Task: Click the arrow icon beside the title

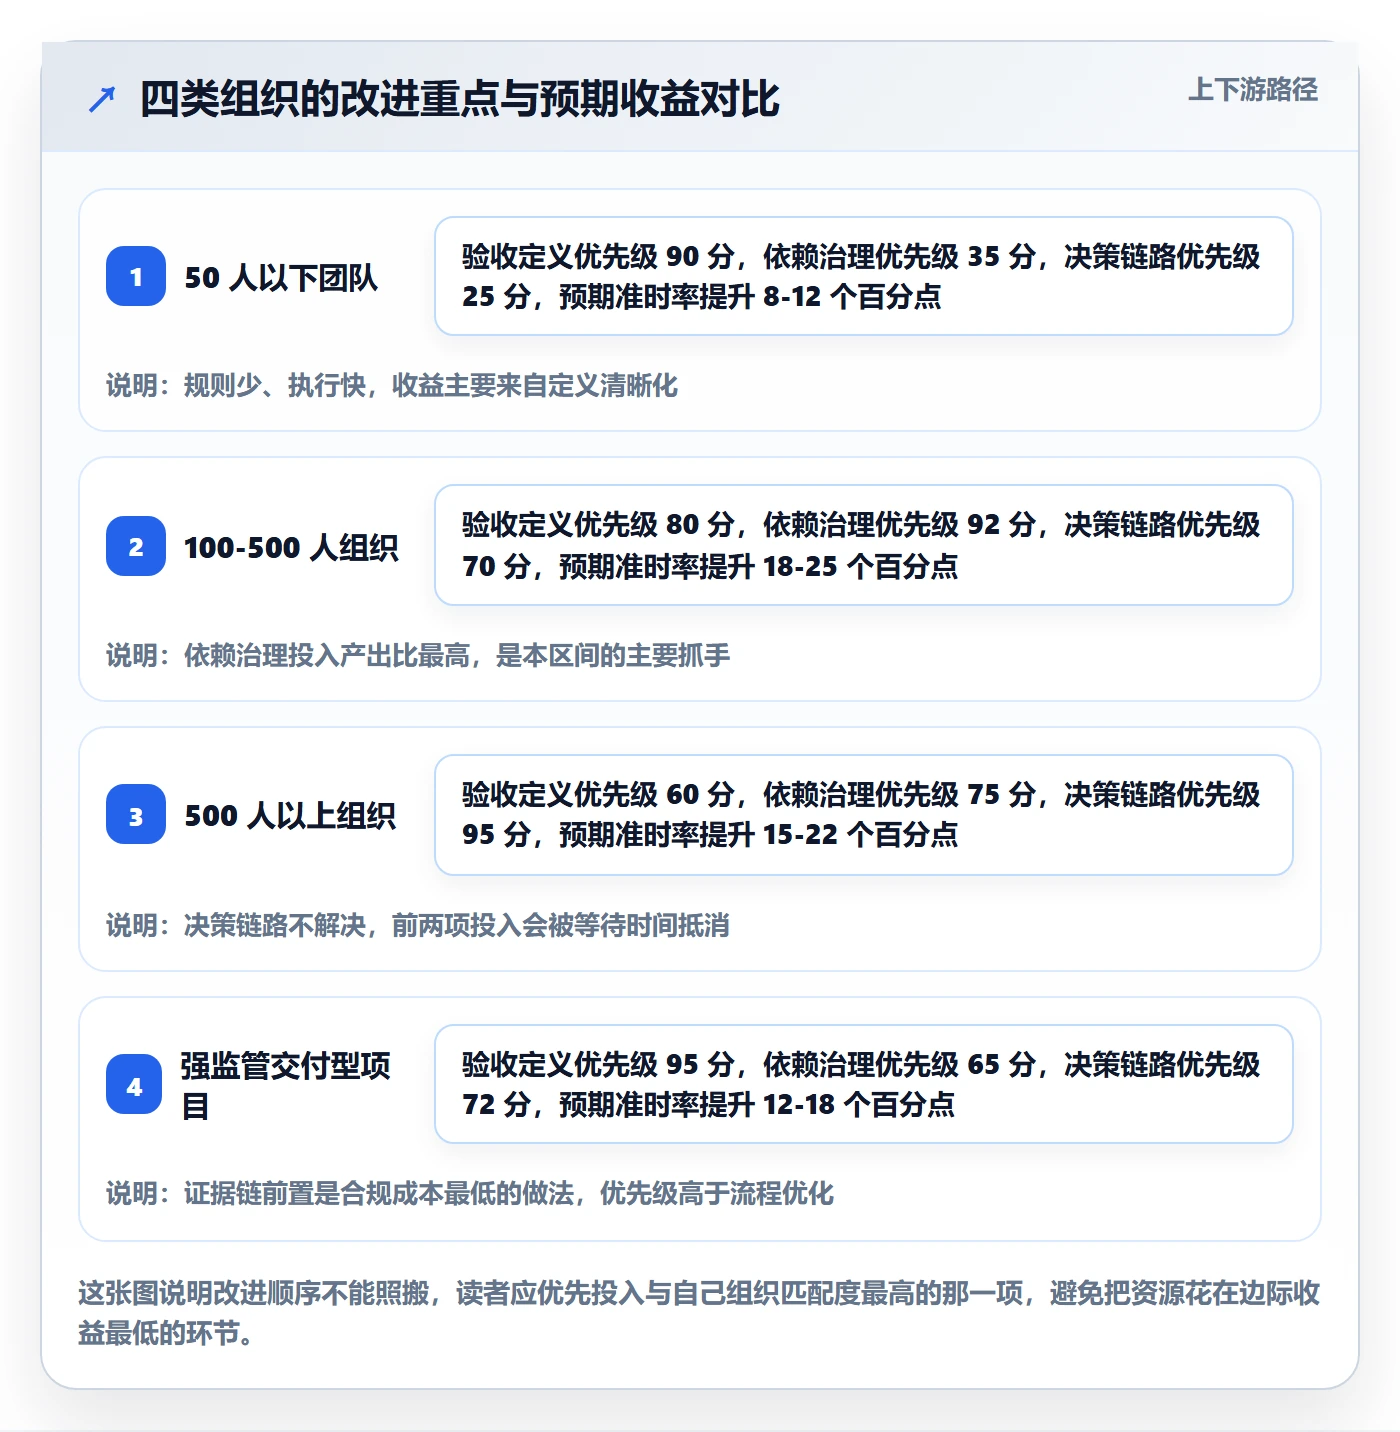Action: (102, 99)
